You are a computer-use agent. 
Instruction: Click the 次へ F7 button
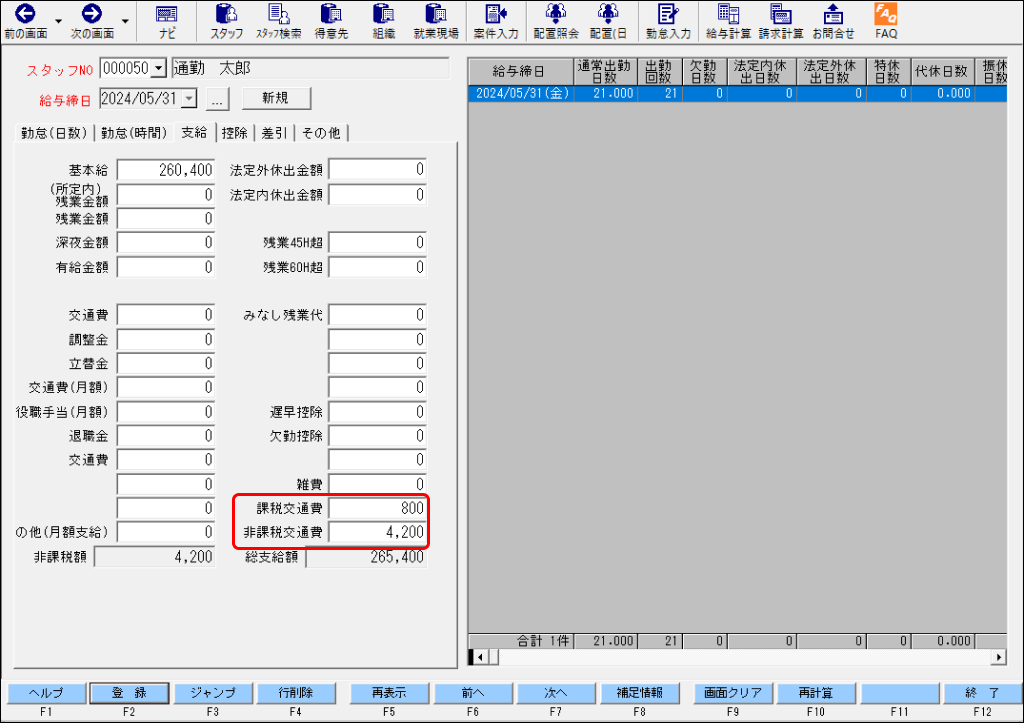(556, 693)
